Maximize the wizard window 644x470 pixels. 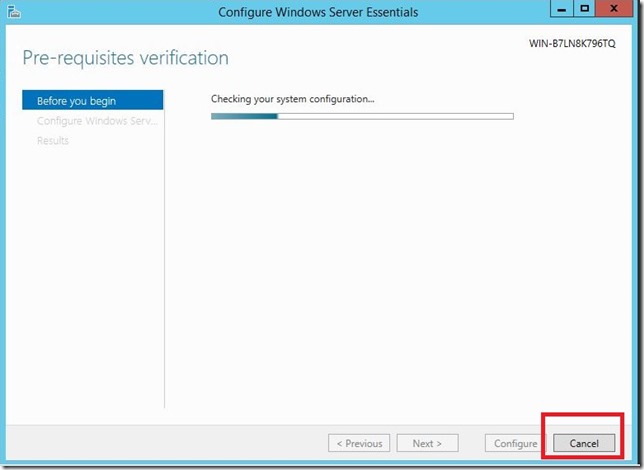click(x=585, y=11)
